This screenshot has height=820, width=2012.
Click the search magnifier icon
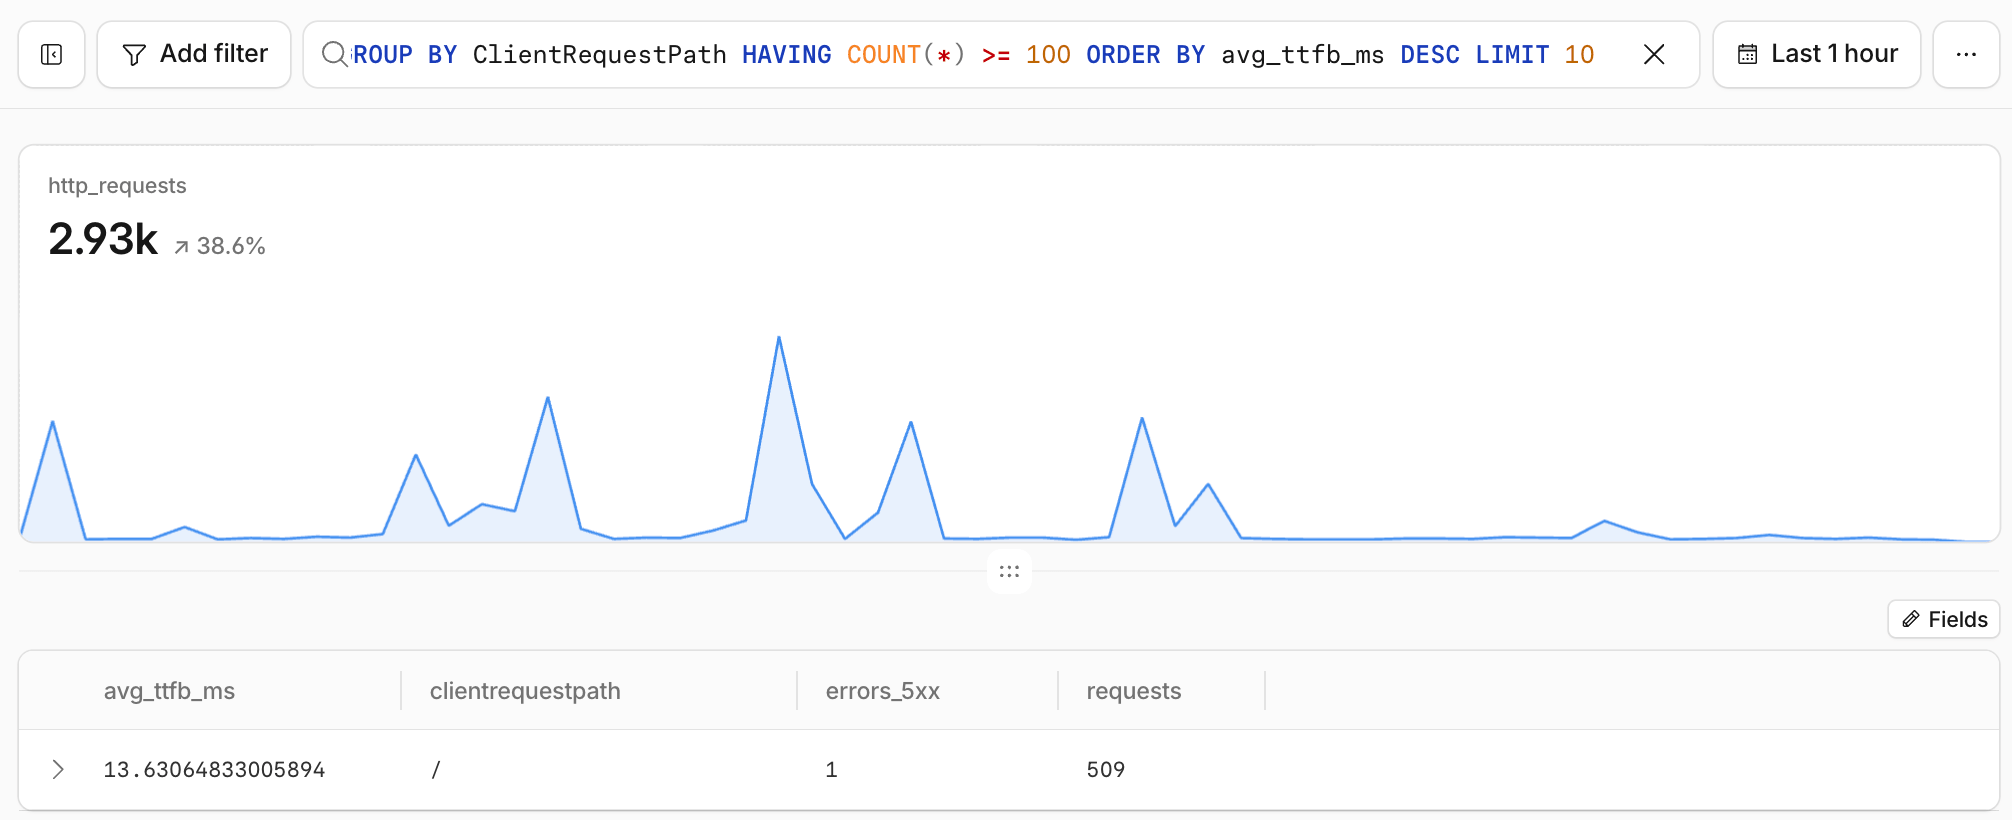tap(334, 54)
